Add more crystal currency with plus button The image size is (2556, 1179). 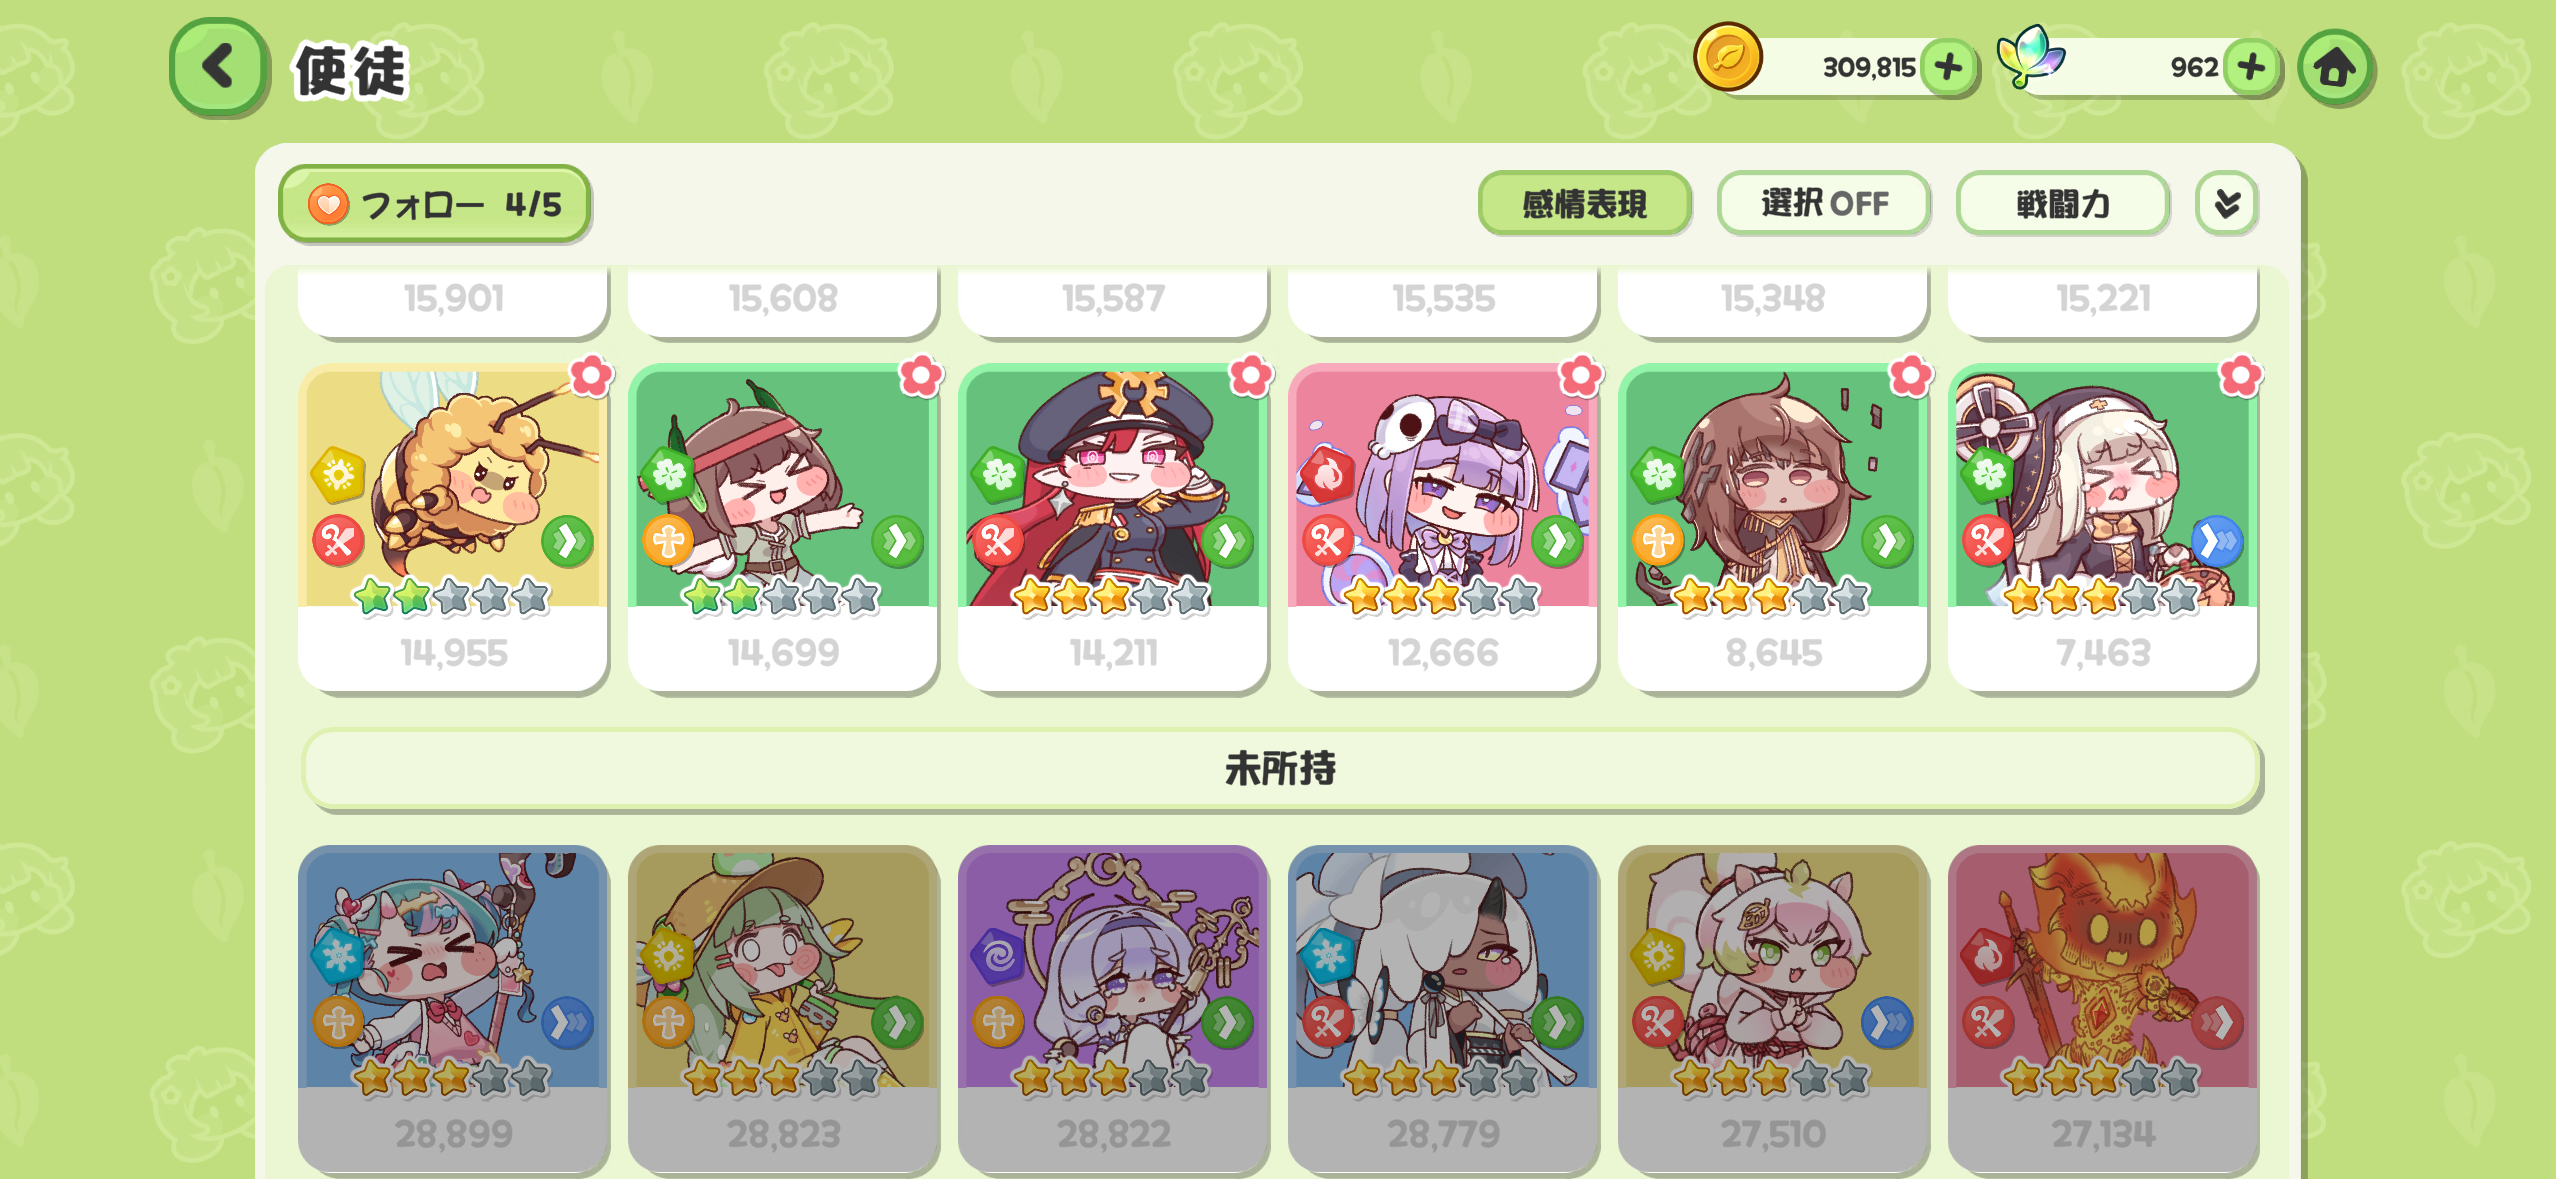tap(2251, 67)
